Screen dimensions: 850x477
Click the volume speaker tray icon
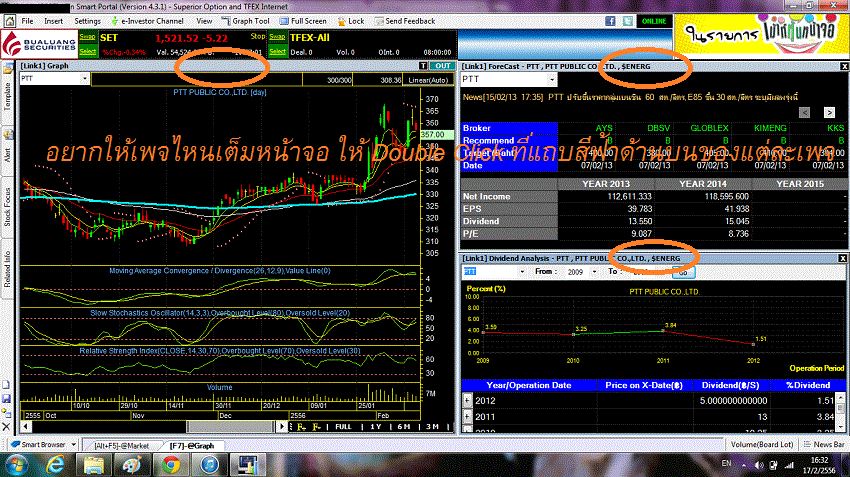click(x=759, y=465)
